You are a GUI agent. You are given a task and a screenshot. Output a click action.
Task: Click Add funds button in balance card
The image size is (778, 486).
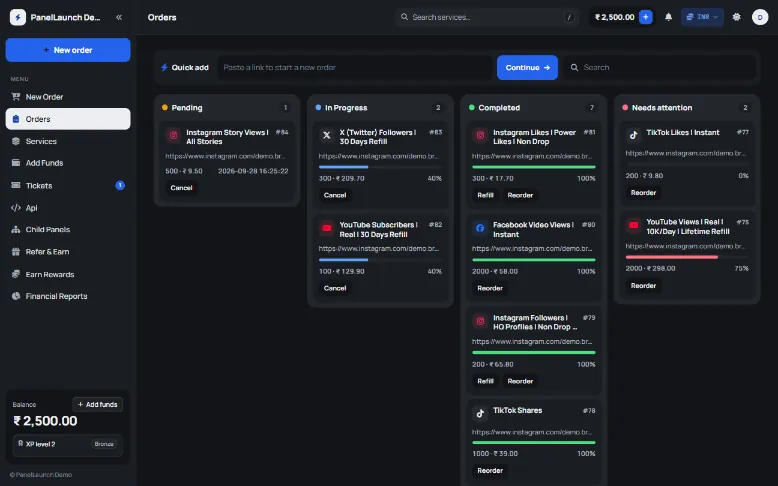tap(98, 405)
